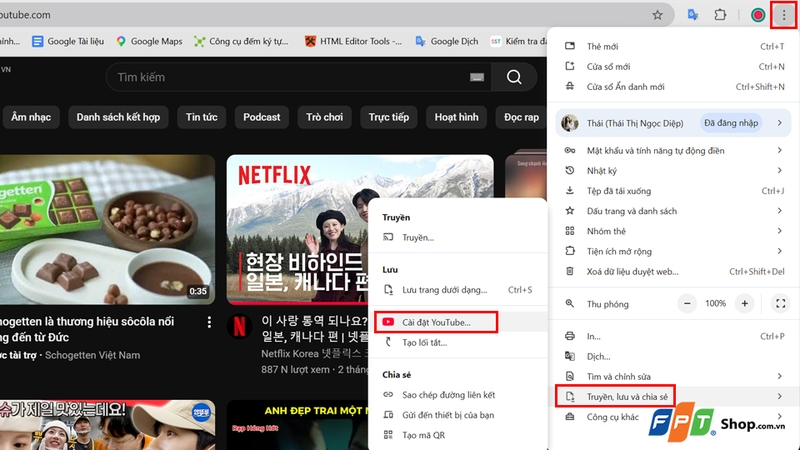Click the Chrome three-dot menu button

(784, 15)
